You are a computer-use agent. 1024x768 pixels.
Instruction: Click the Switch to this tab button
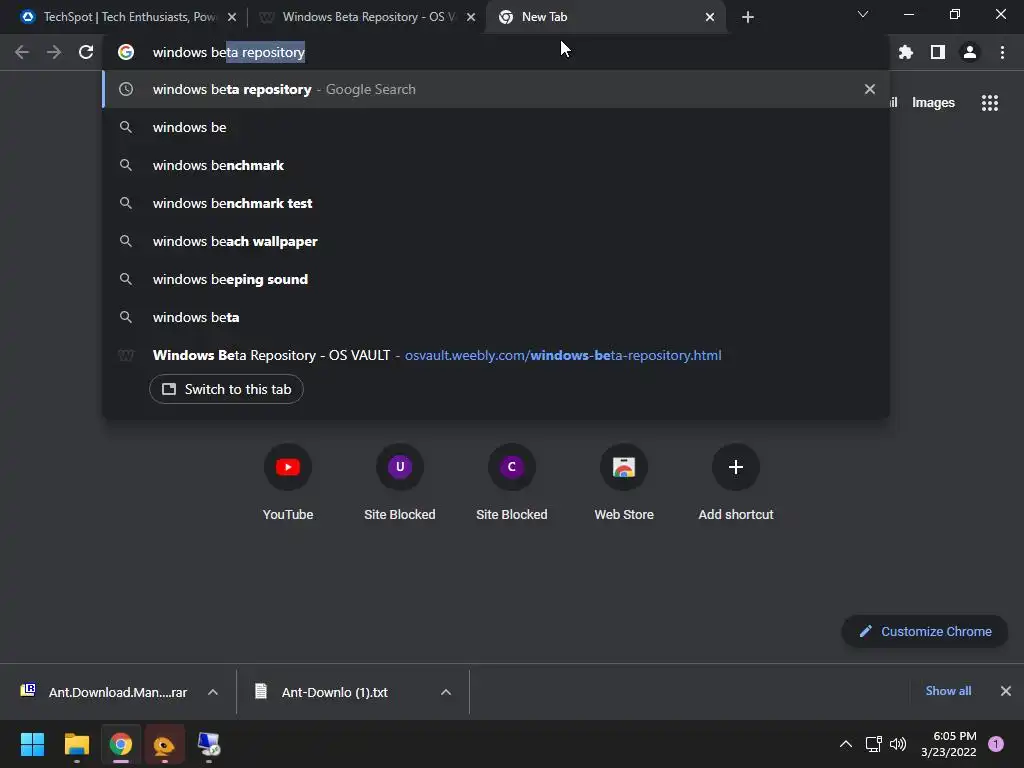coord(226,389)
